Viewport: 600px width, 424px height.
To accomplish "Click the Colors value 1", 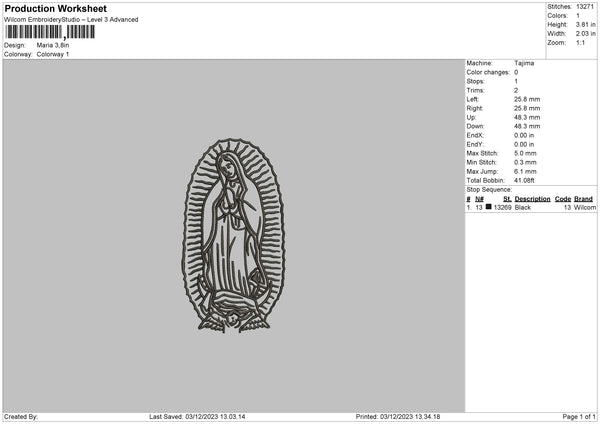I will 578,16.
